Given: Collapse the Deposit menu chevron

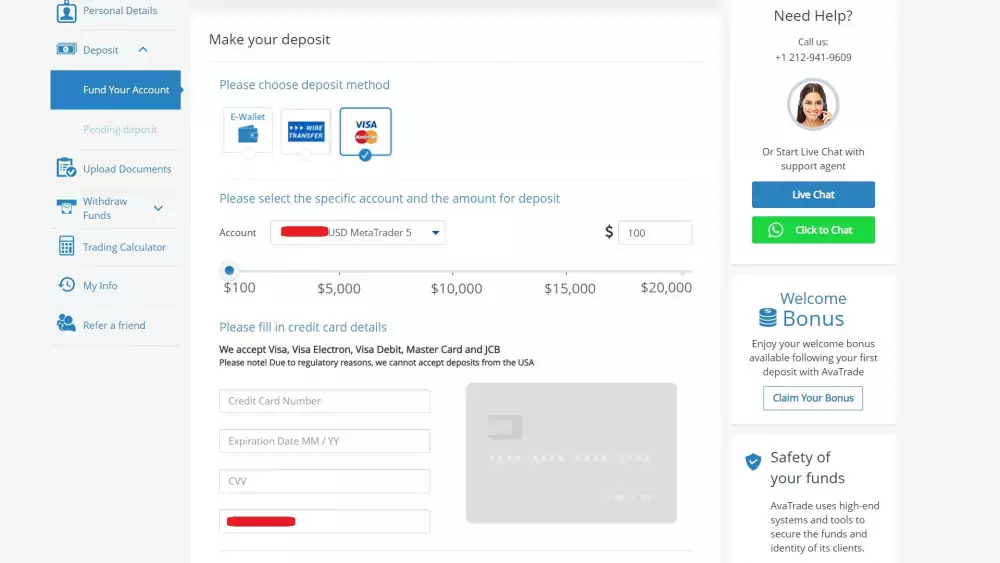Looking at the screenshot, I should point(143,50).
